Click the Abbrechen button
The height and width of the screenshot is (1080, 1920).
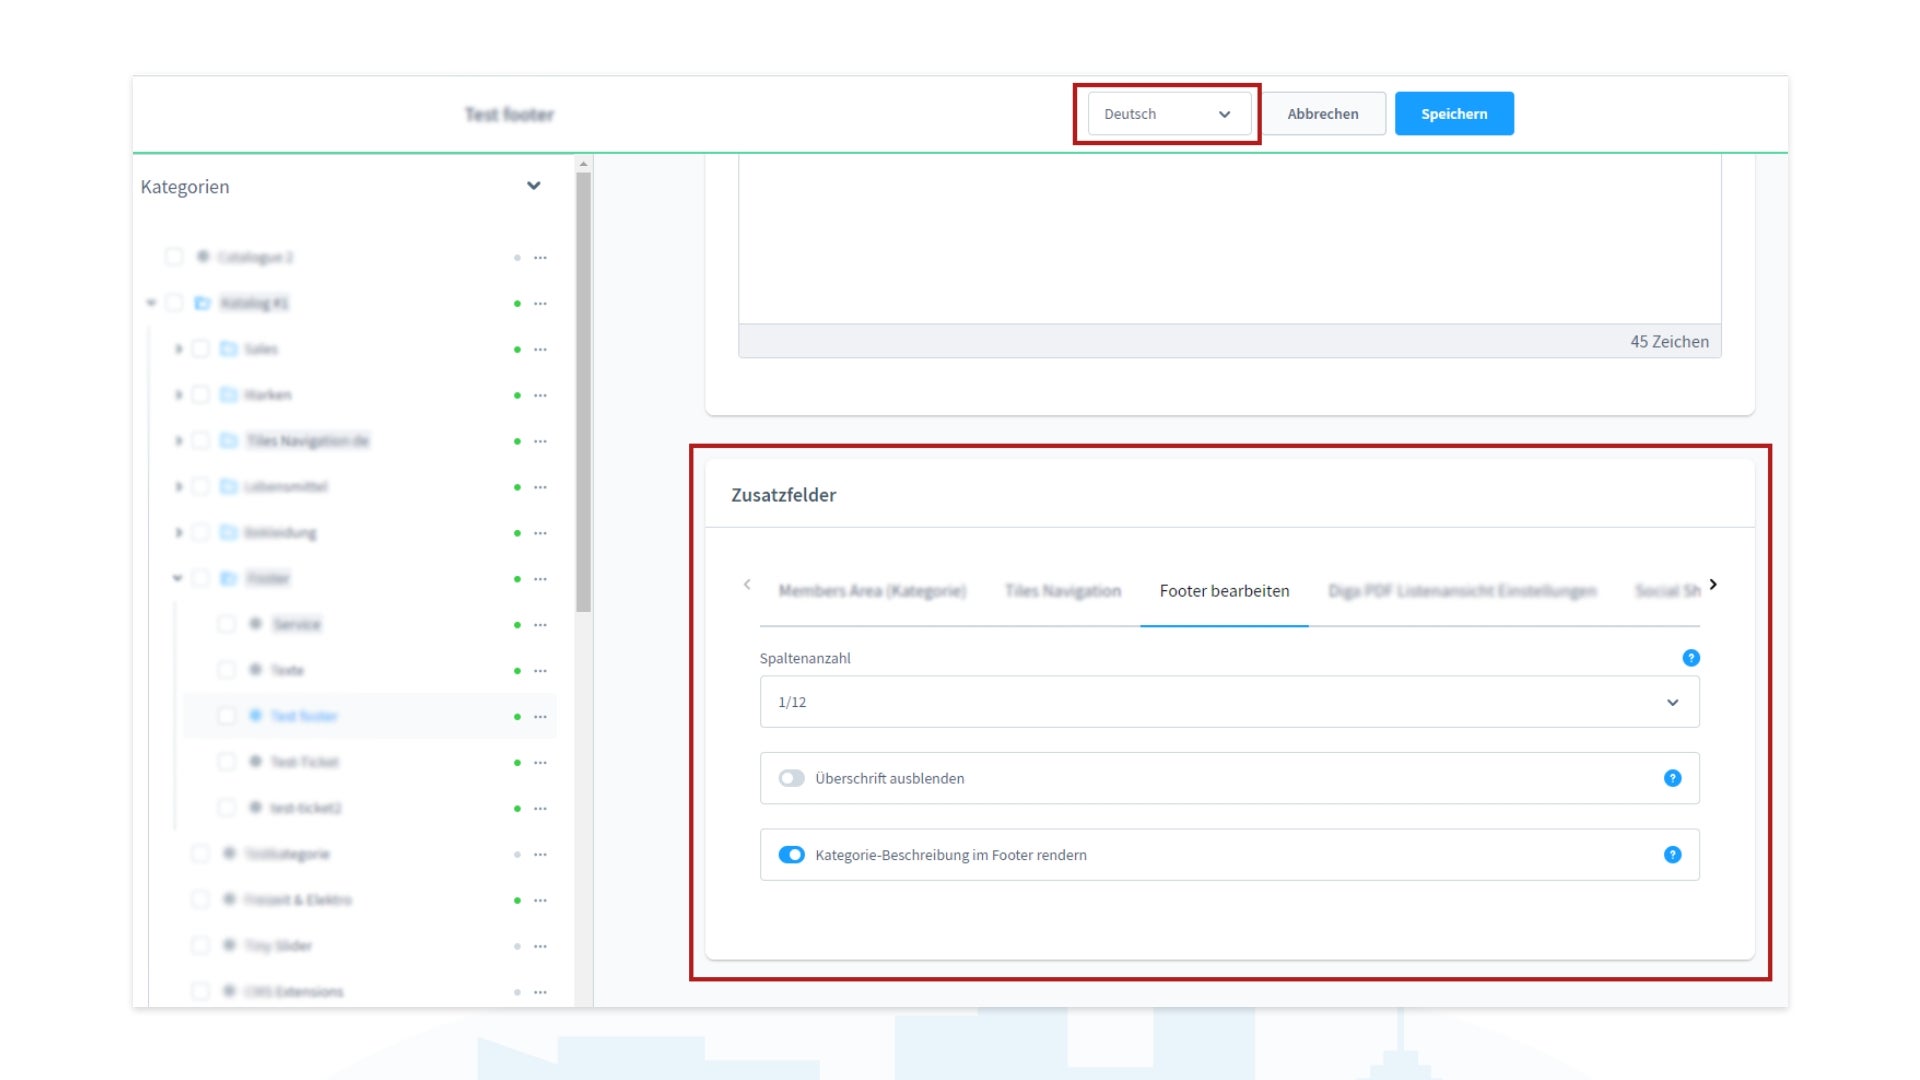tap(1322, 114)
